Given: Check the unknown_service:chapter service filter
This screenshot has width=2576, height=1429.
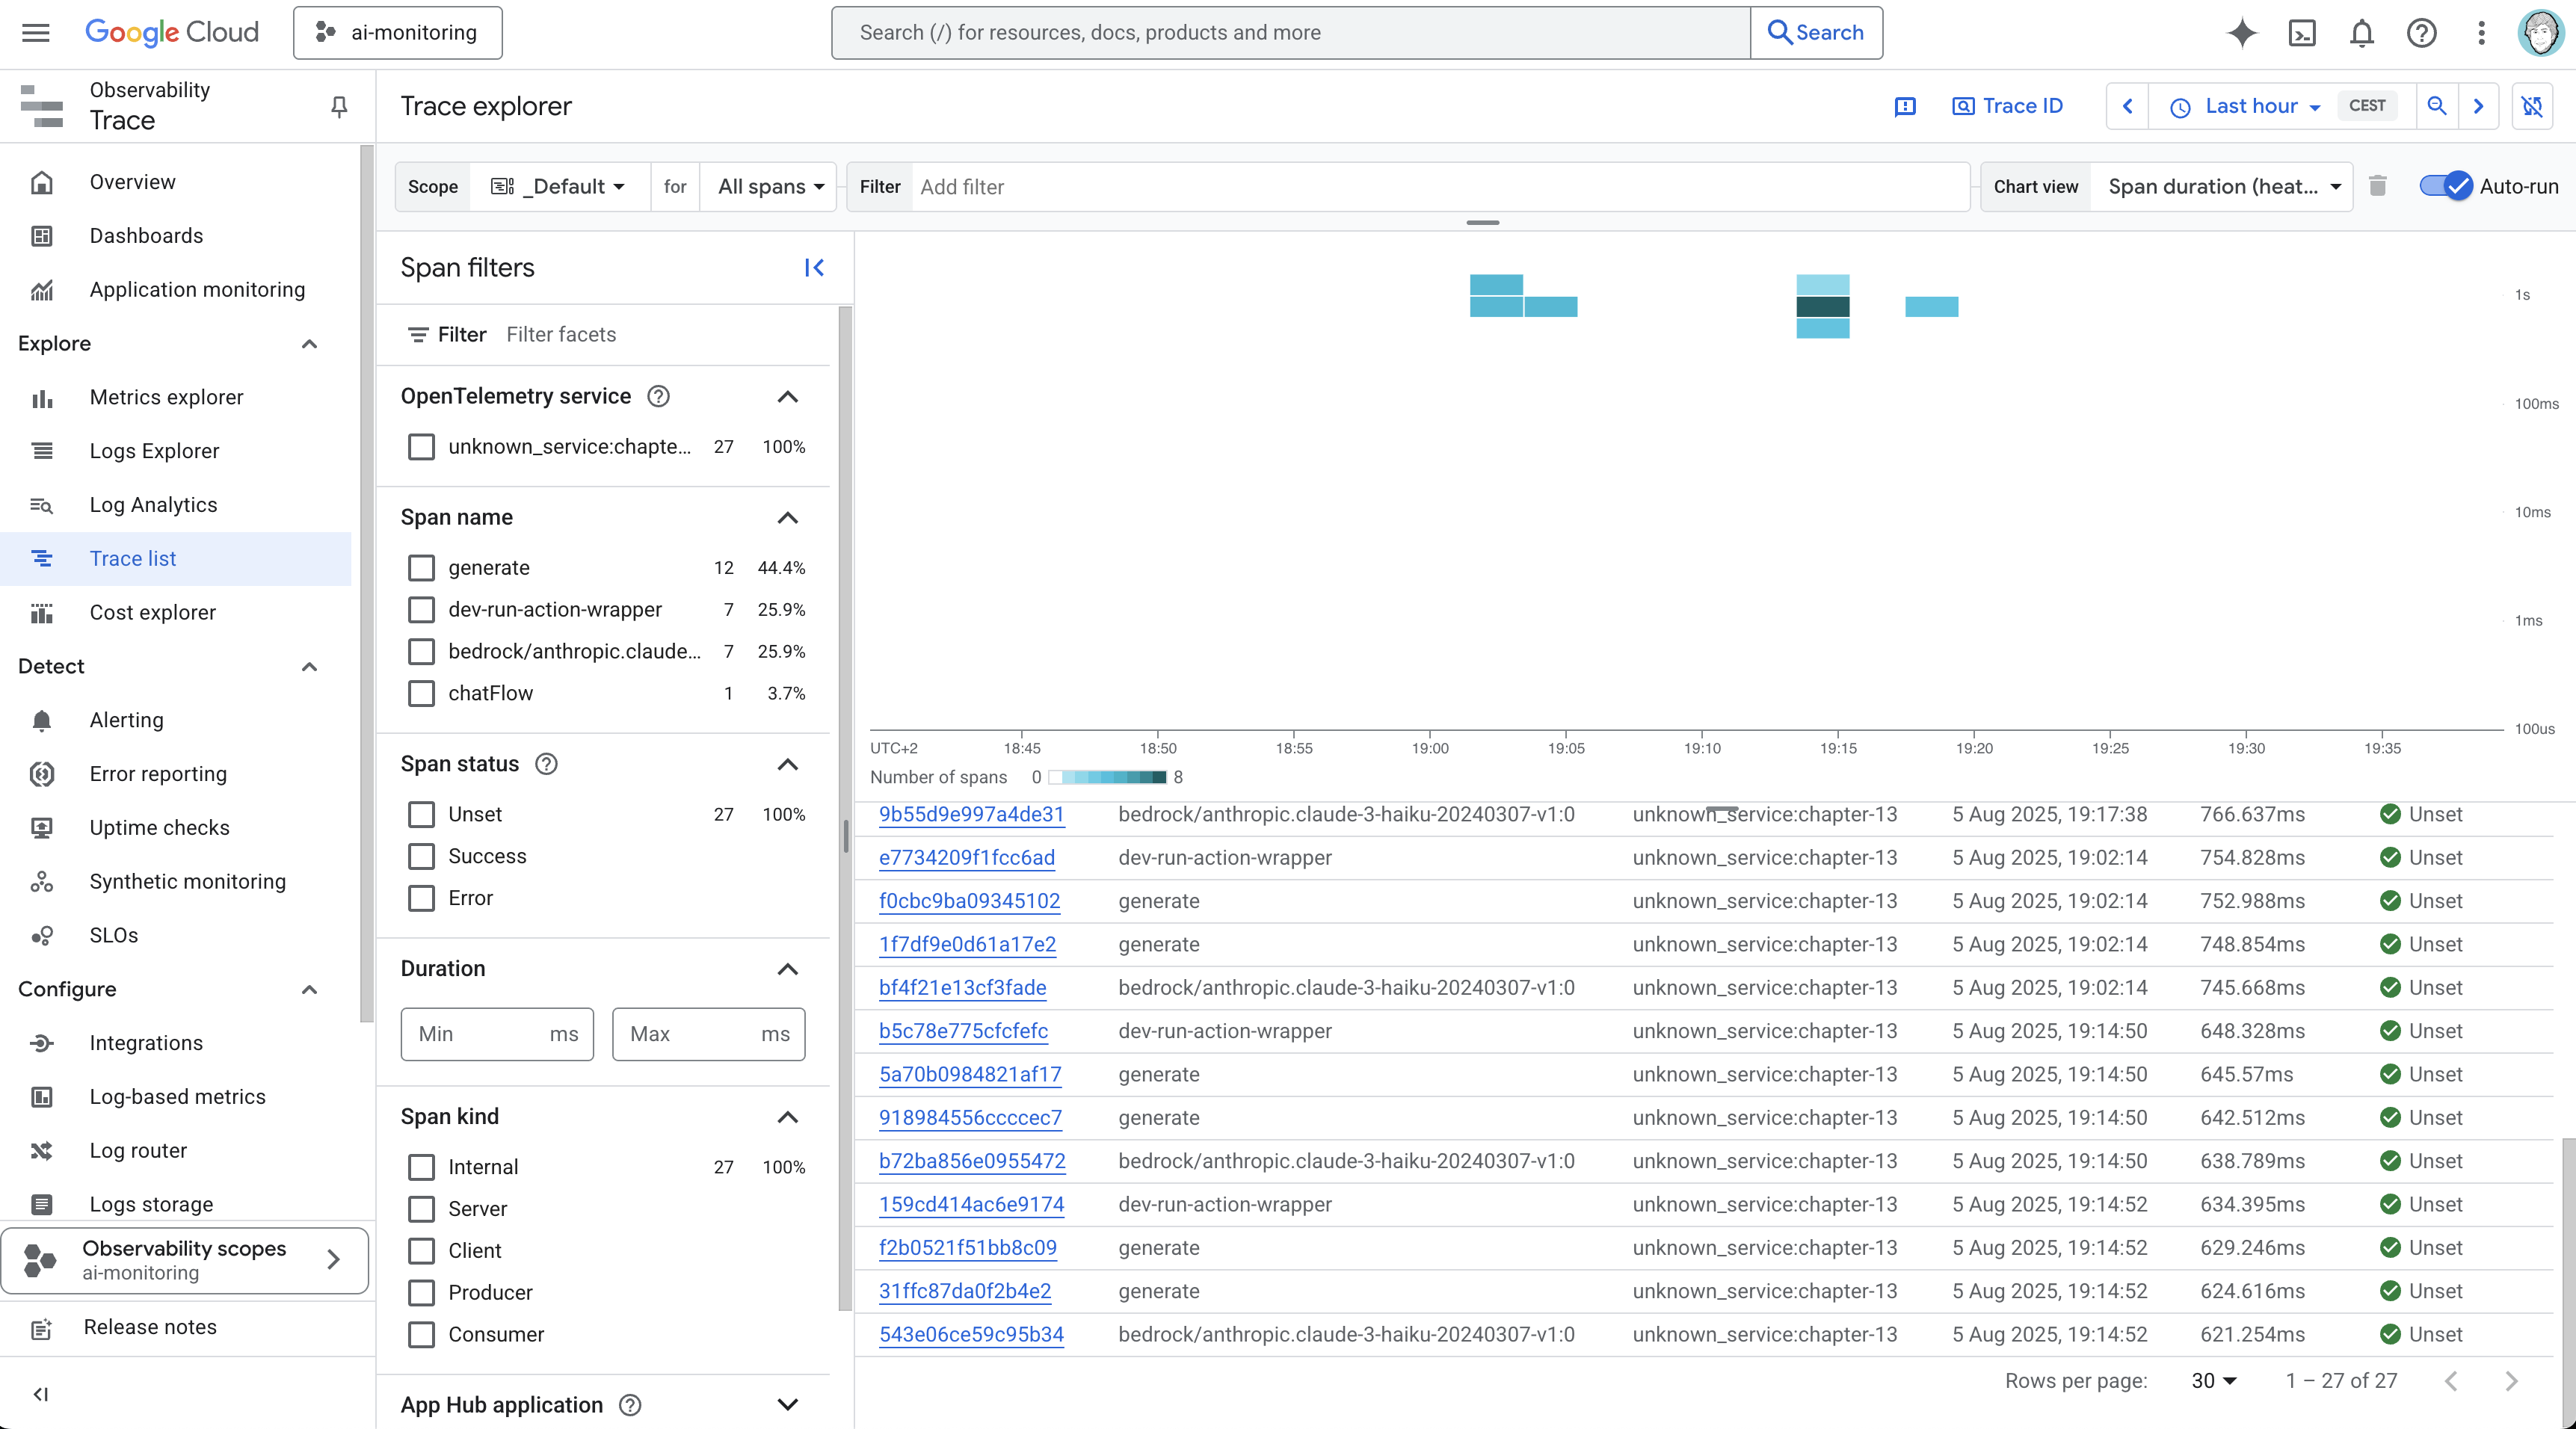Looking at the screenshot, I should tap(421, 447).
